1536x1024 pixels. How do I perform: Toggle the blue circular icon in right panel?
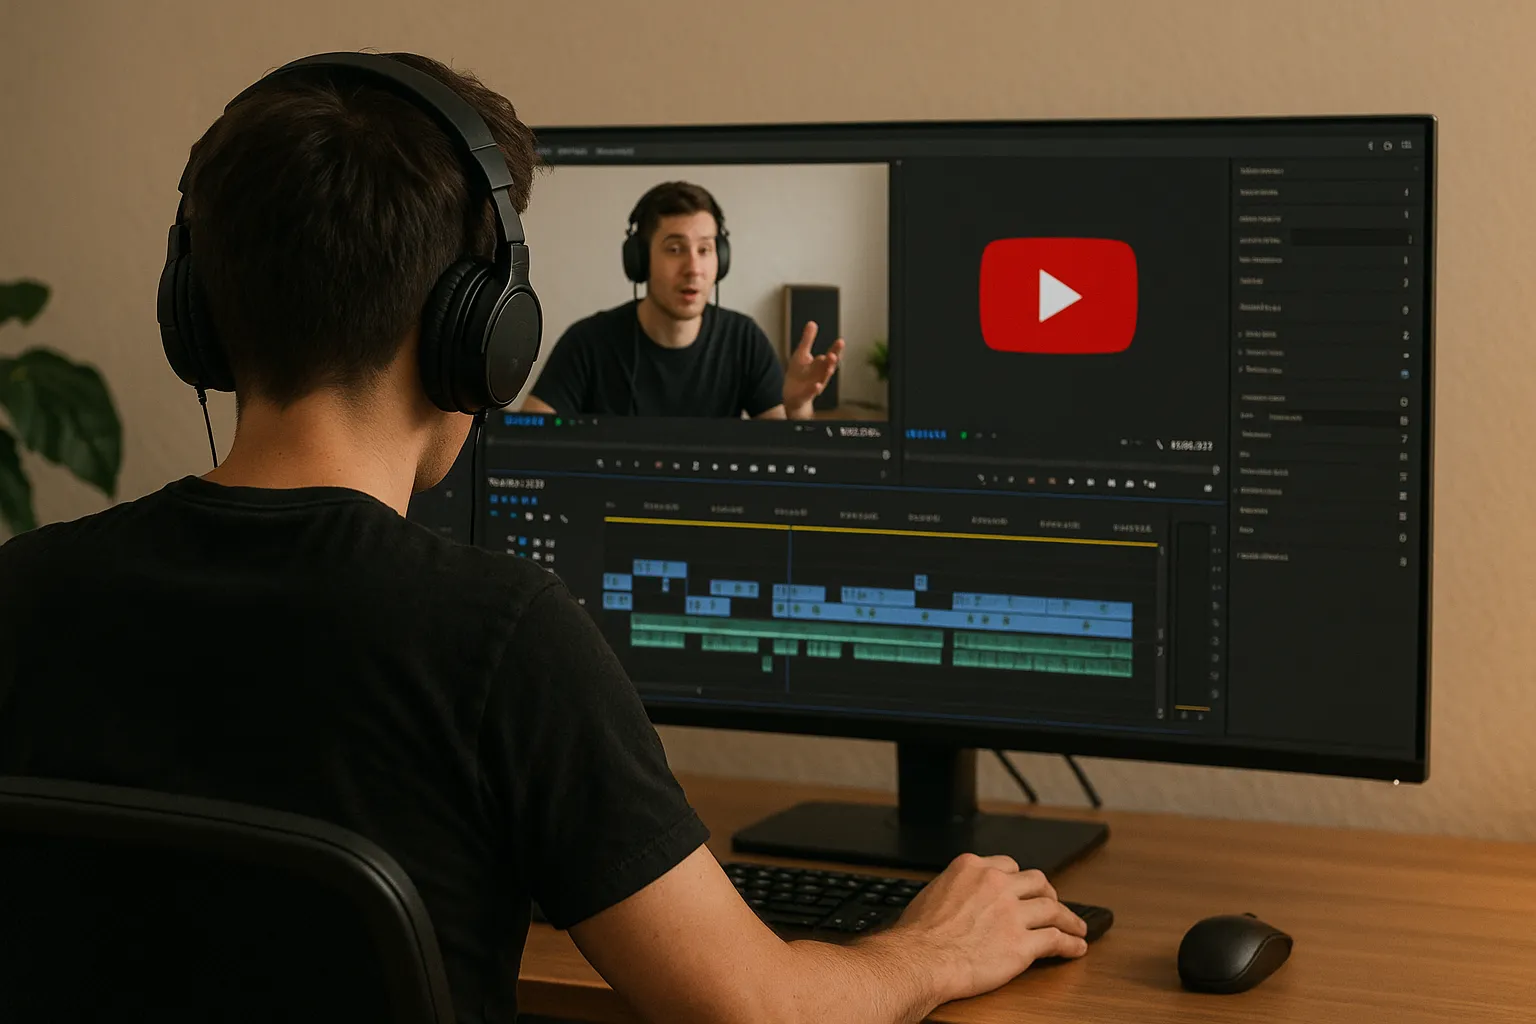click(x=1404, y=374)
